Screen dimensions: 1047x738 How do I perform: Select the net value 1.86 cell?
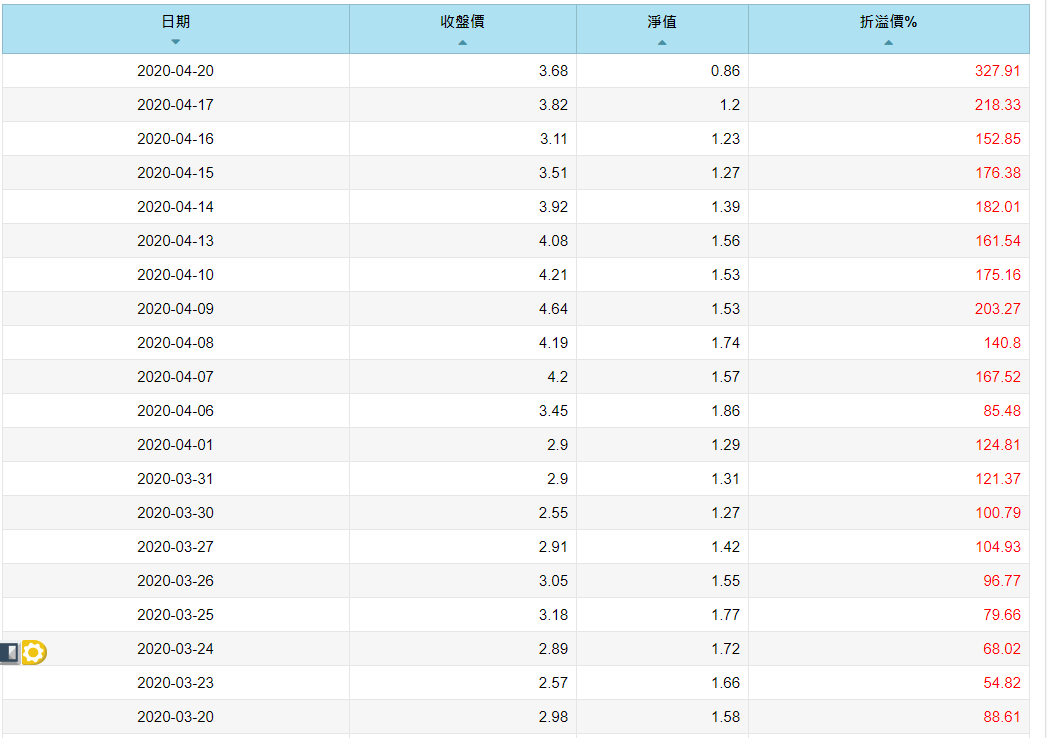pos(725,411)
